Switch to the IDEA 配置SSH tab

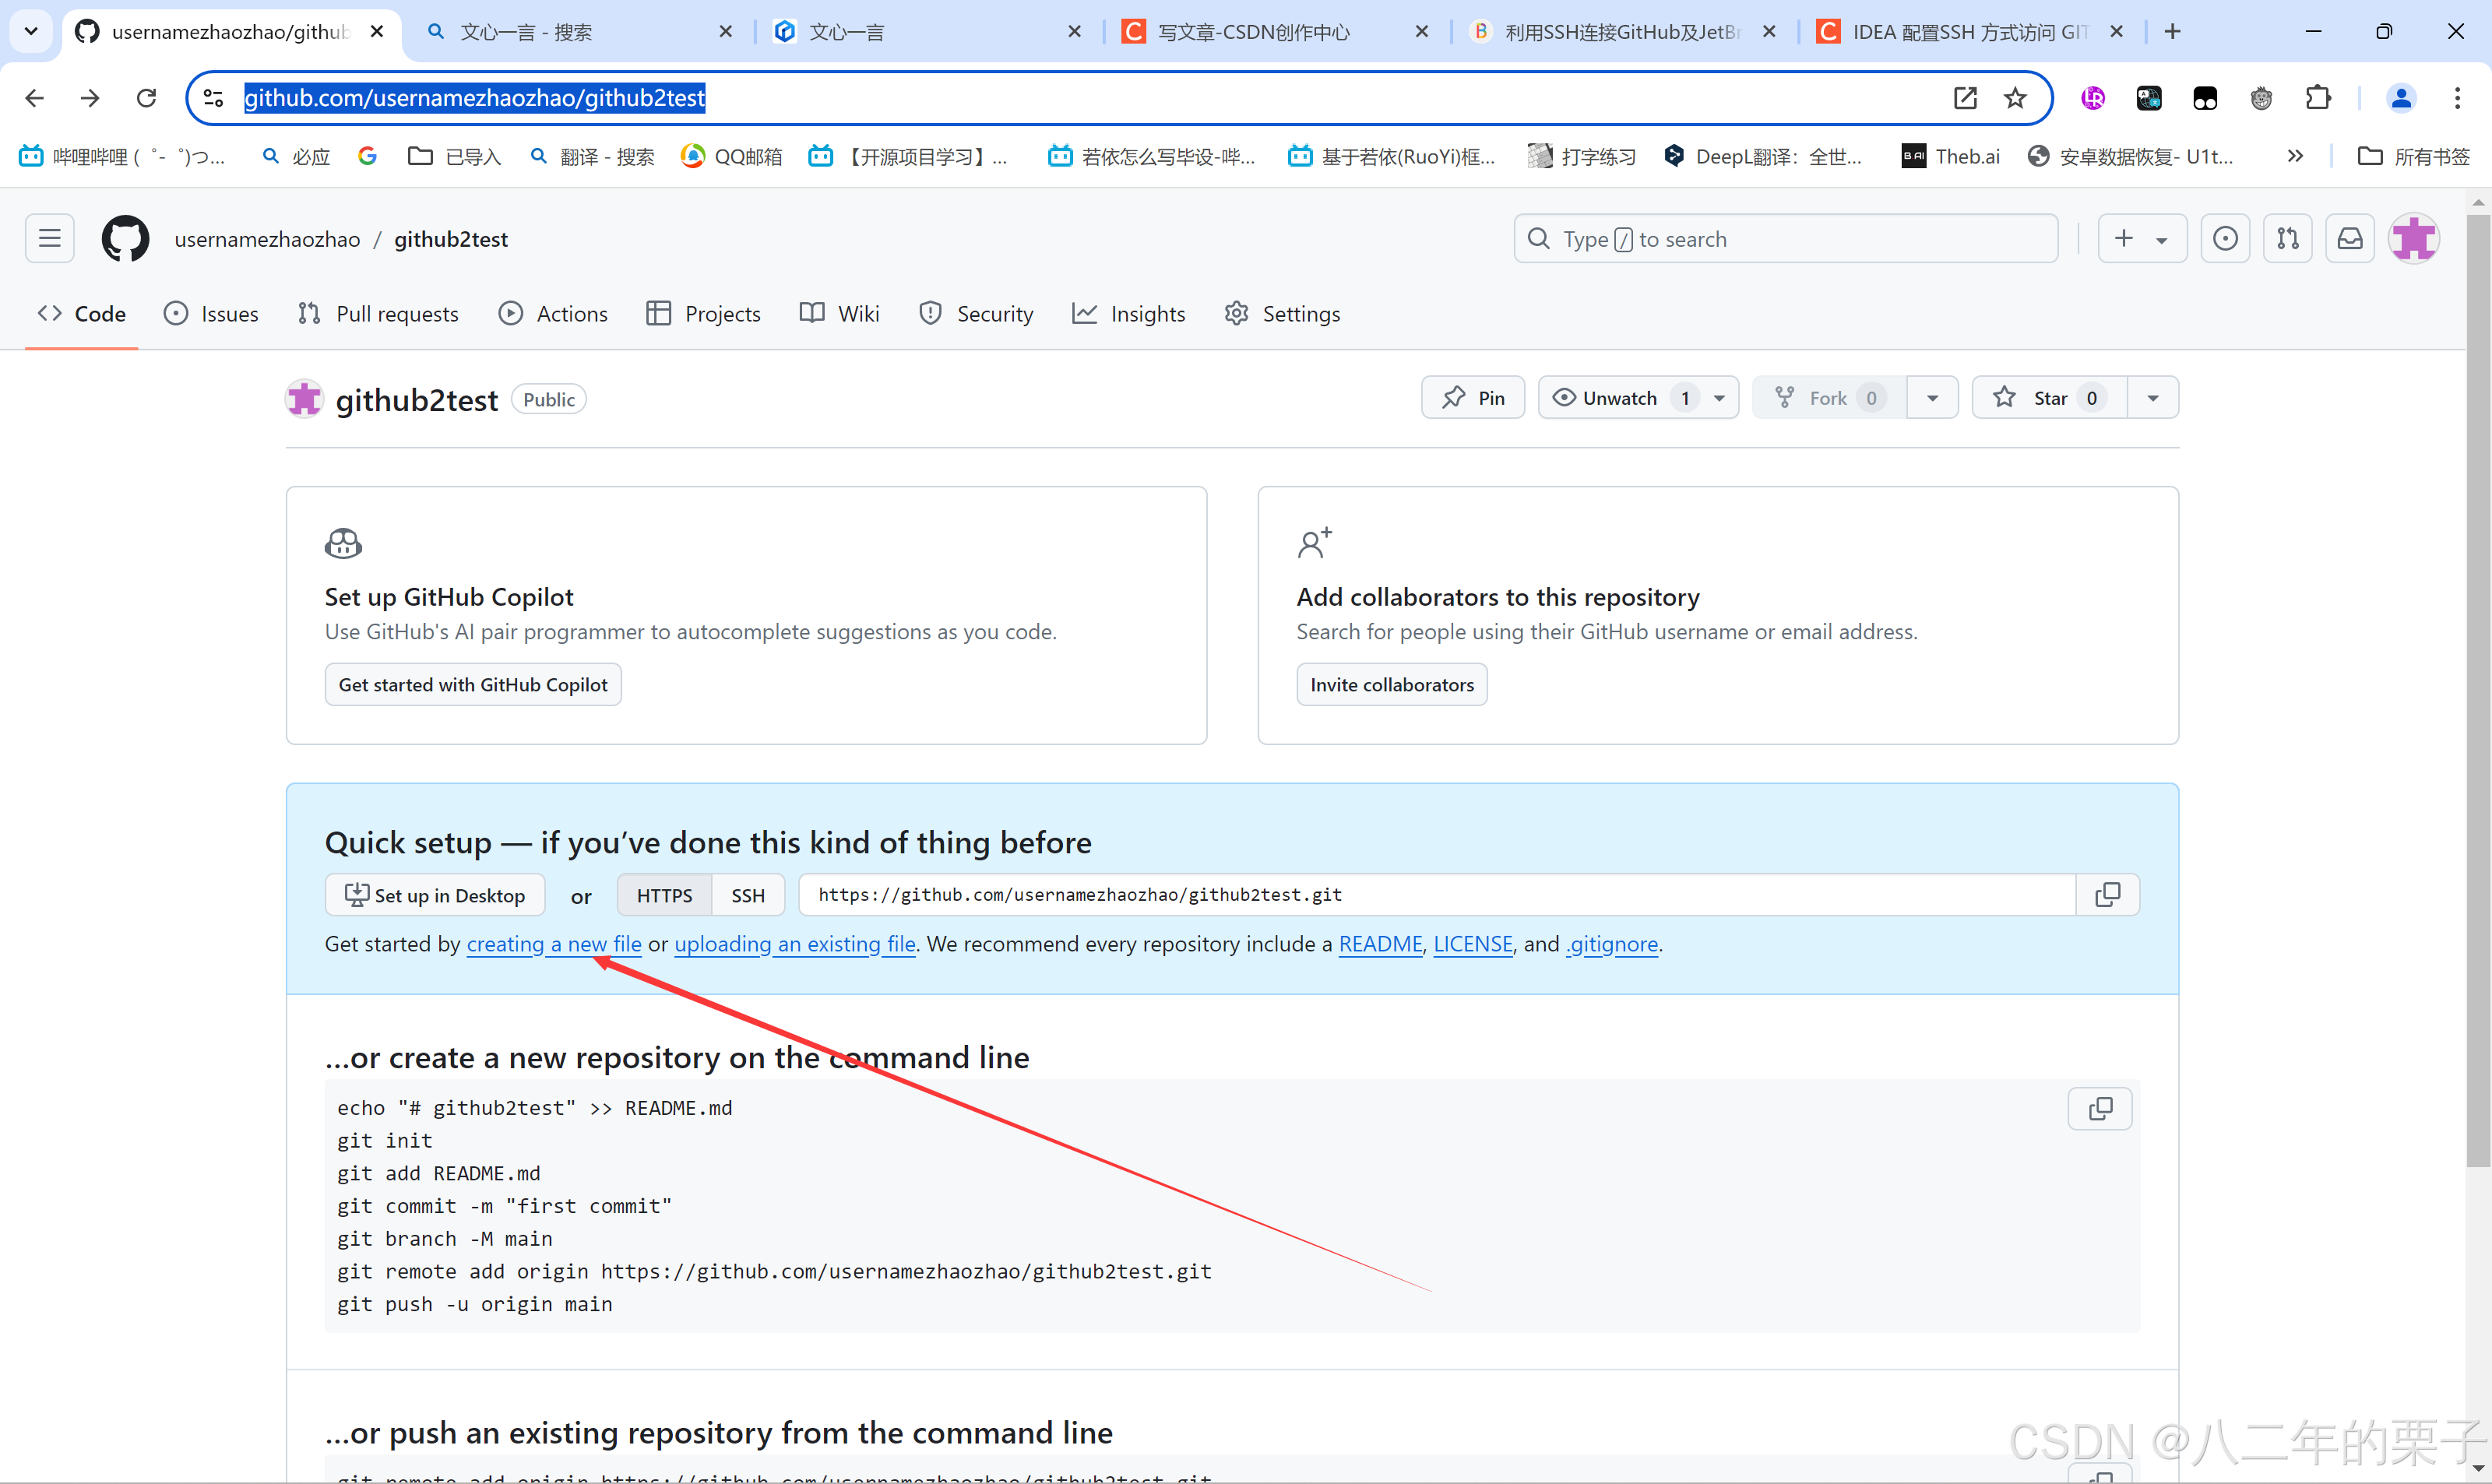1970,32
